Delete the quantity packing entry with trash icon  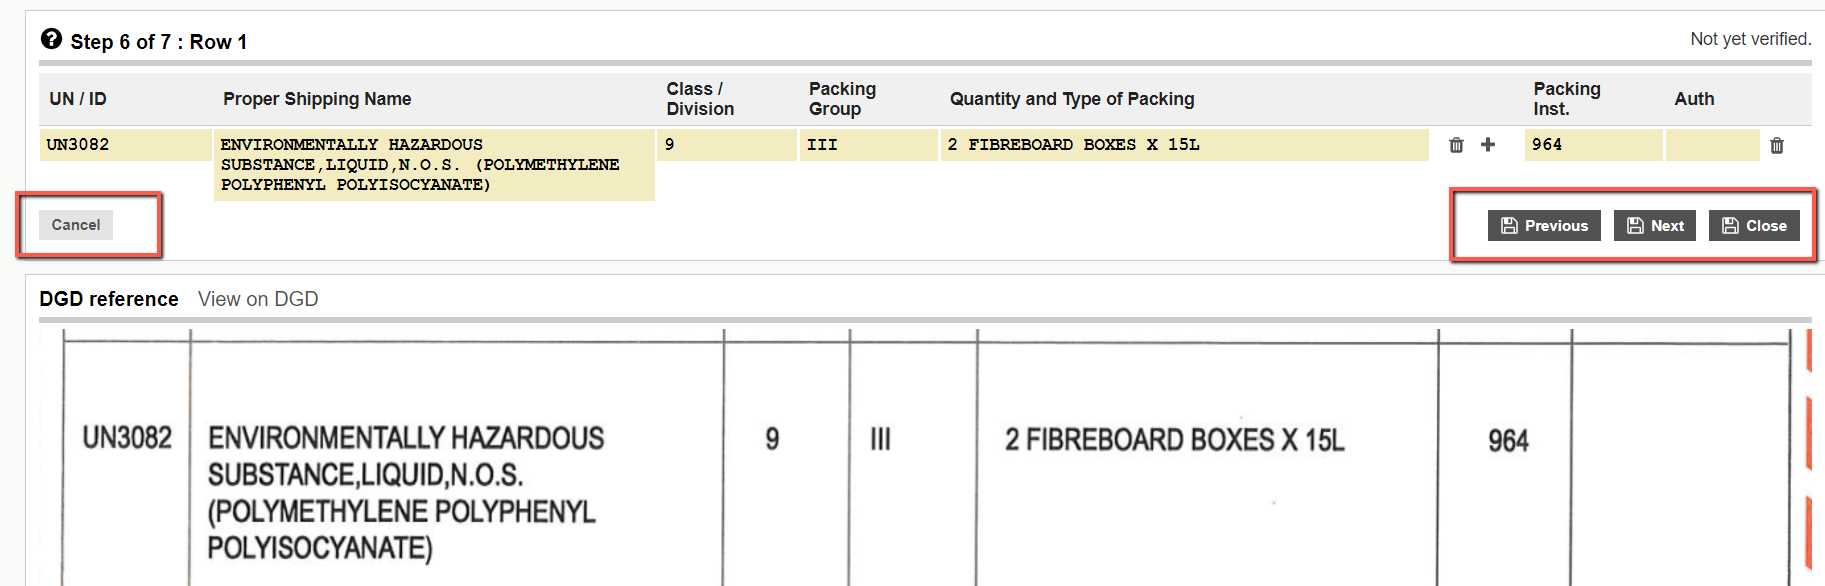(1456, 145)
